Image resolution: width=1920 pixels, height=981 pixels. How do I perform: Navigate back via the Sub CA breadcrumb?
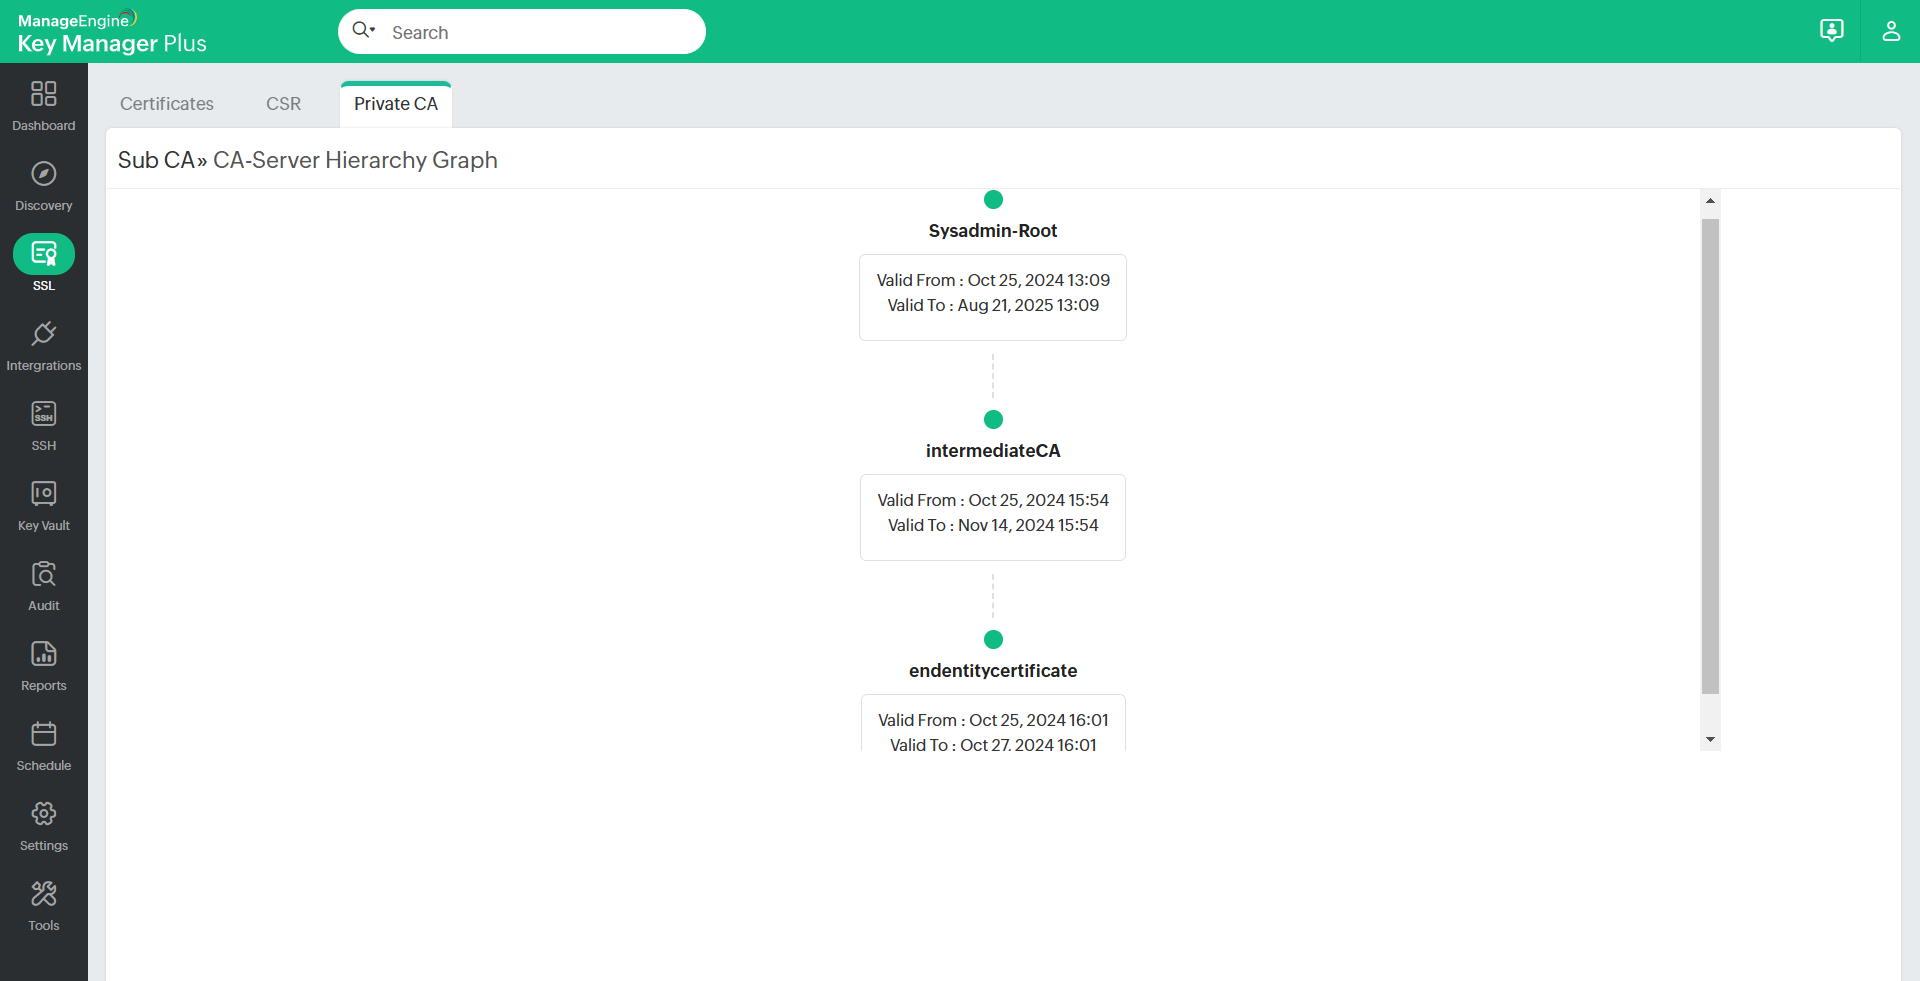(156, 159)
